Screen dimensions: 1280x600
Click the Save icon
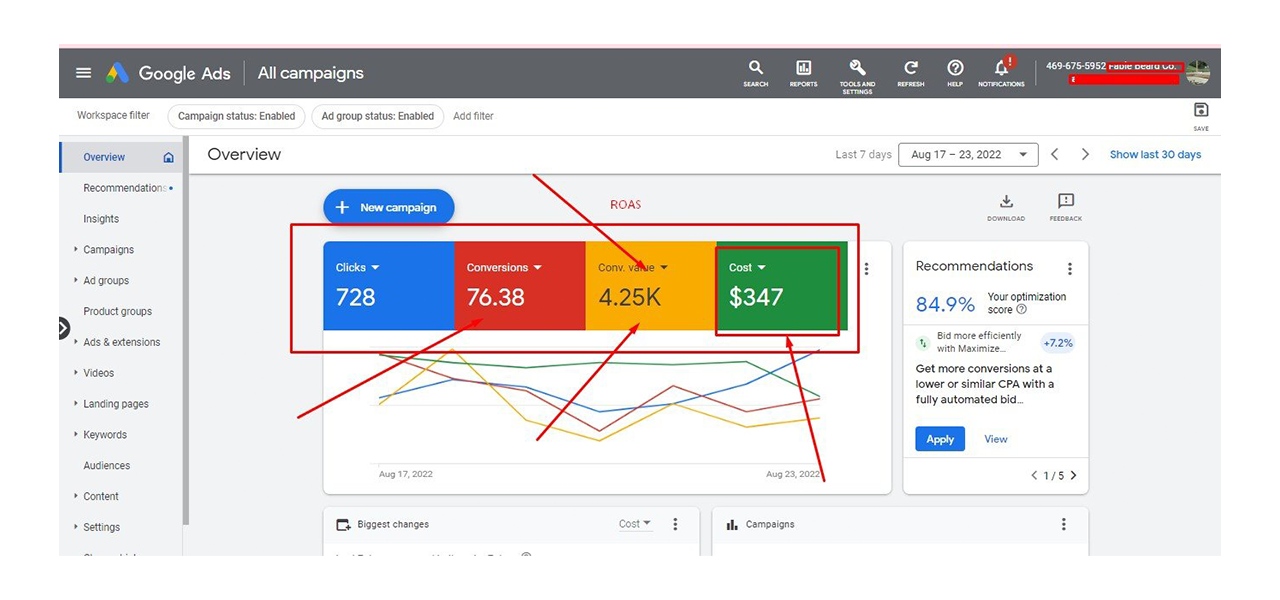(1201, 112)
